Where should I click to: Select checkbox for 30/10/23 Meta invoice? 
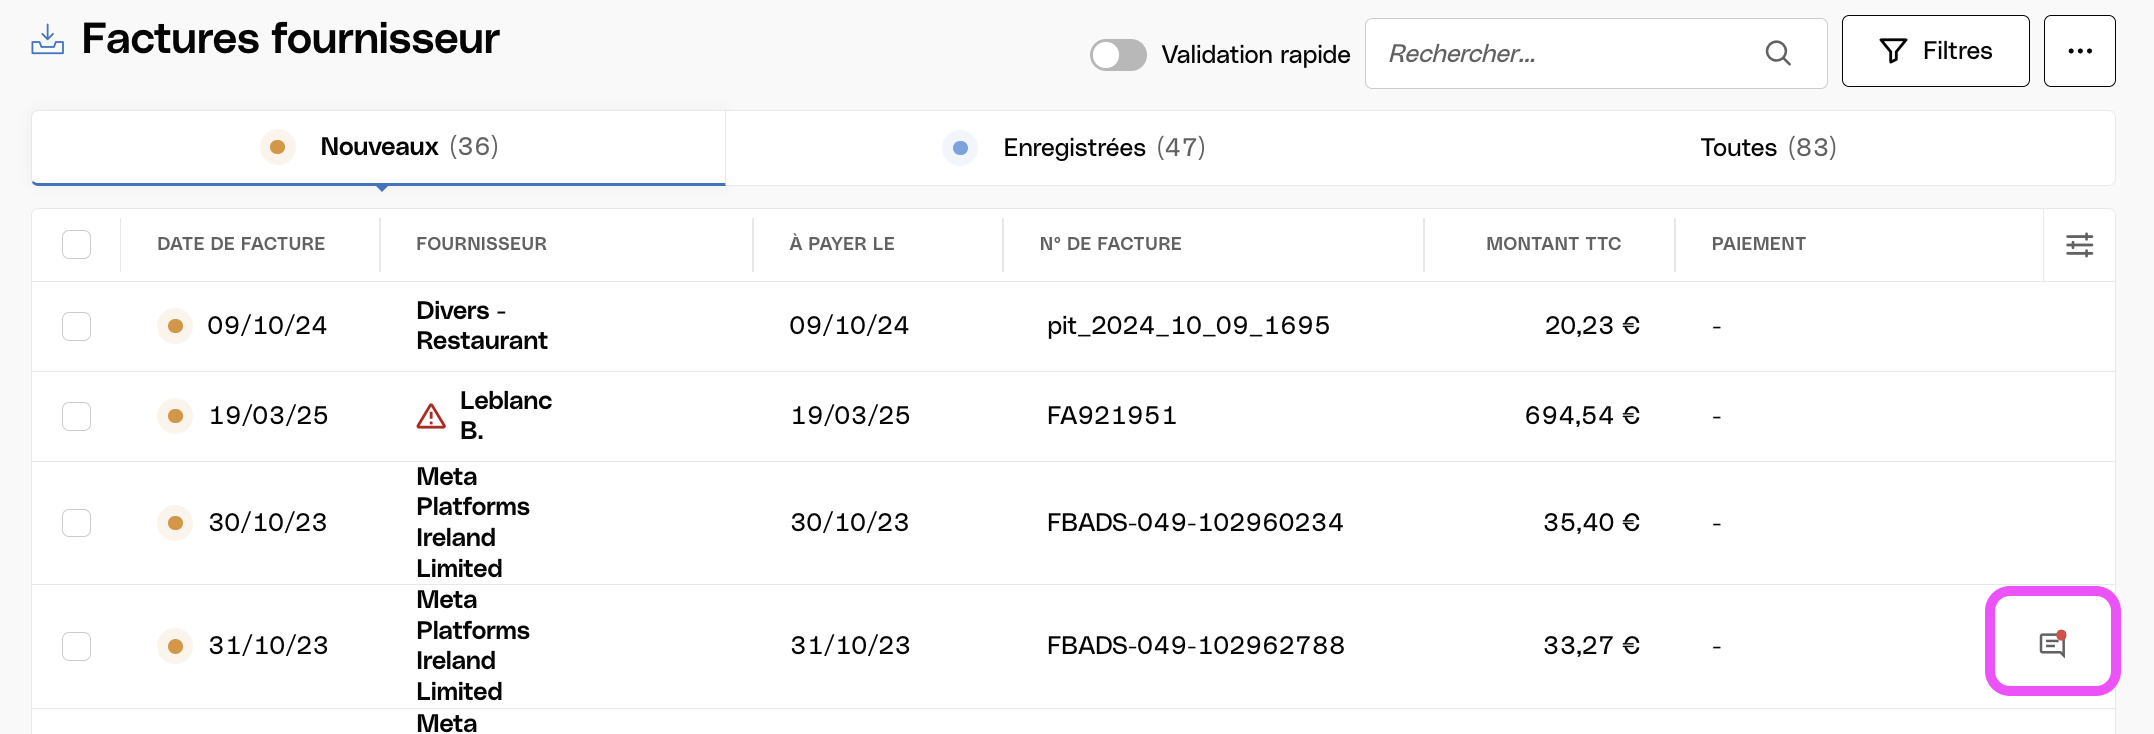[77, 523]
